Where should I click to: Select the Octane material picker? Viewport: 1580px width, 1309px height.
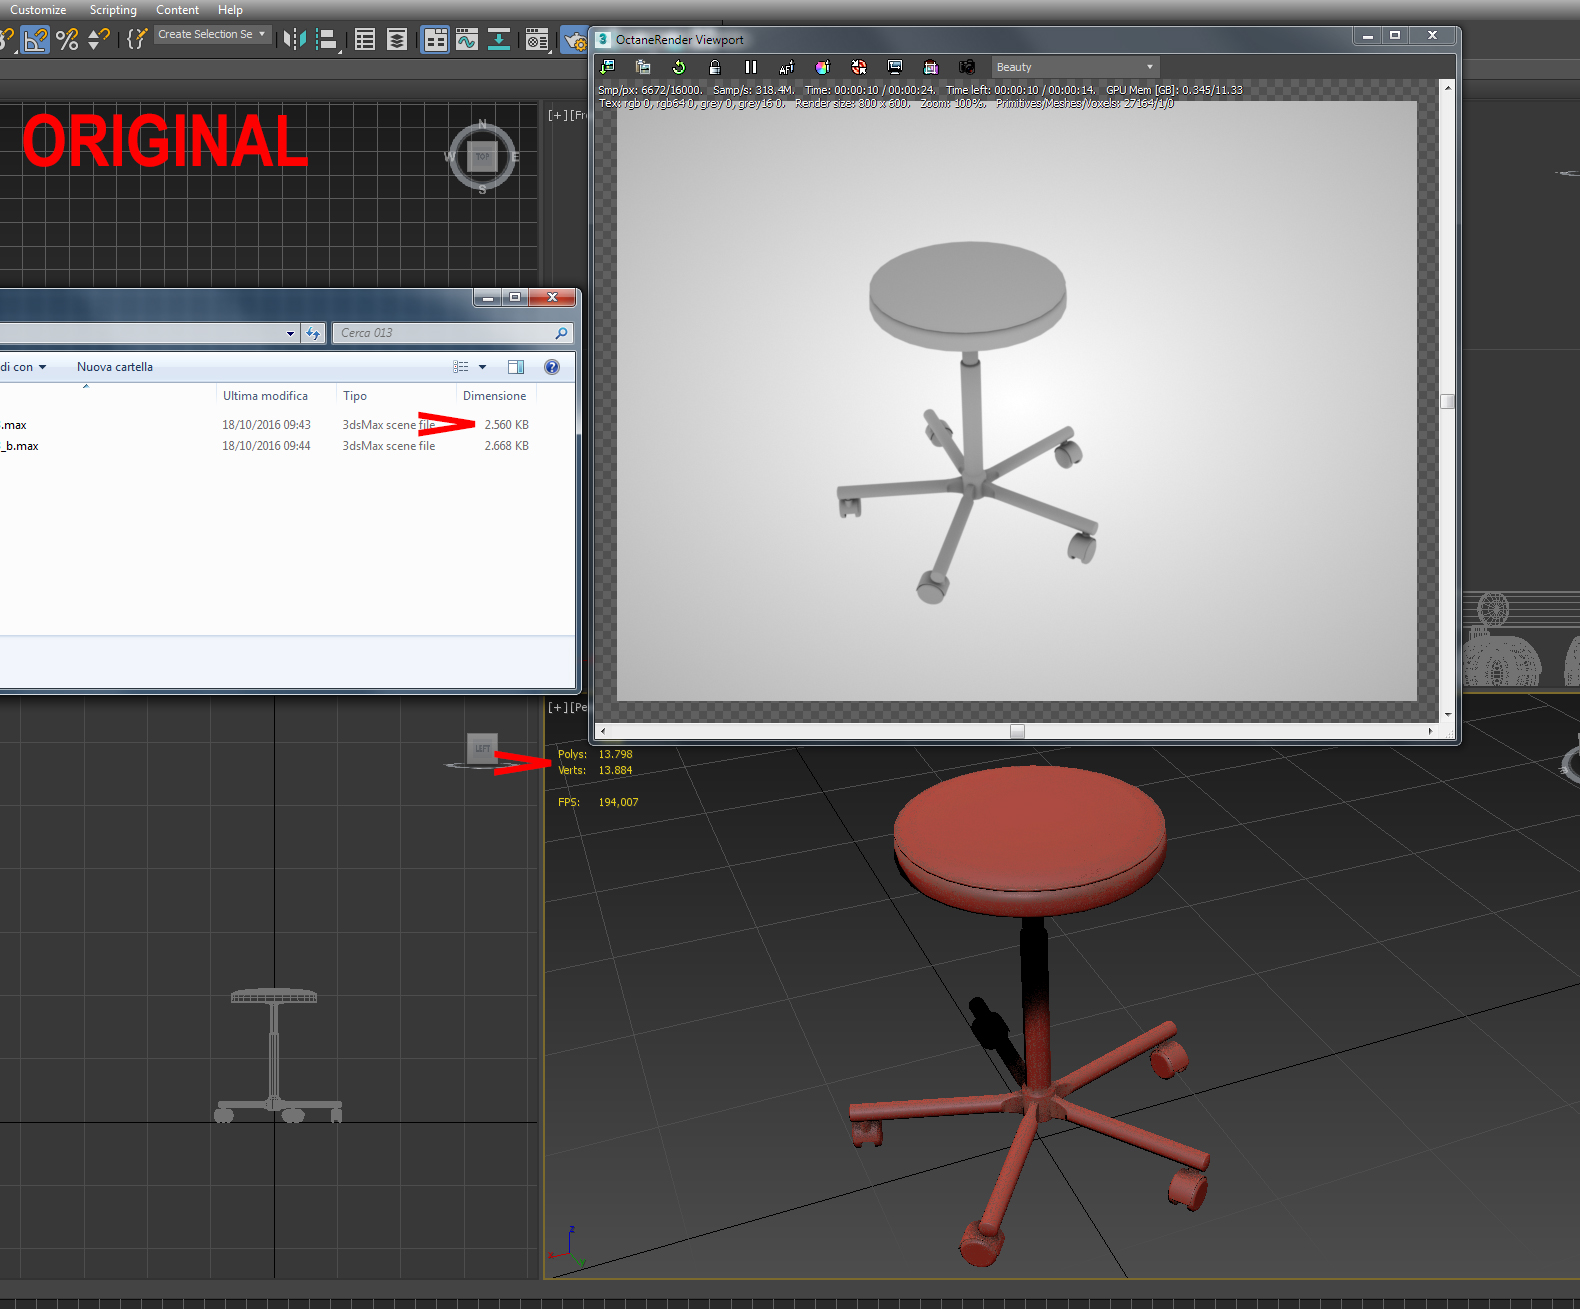858,67
